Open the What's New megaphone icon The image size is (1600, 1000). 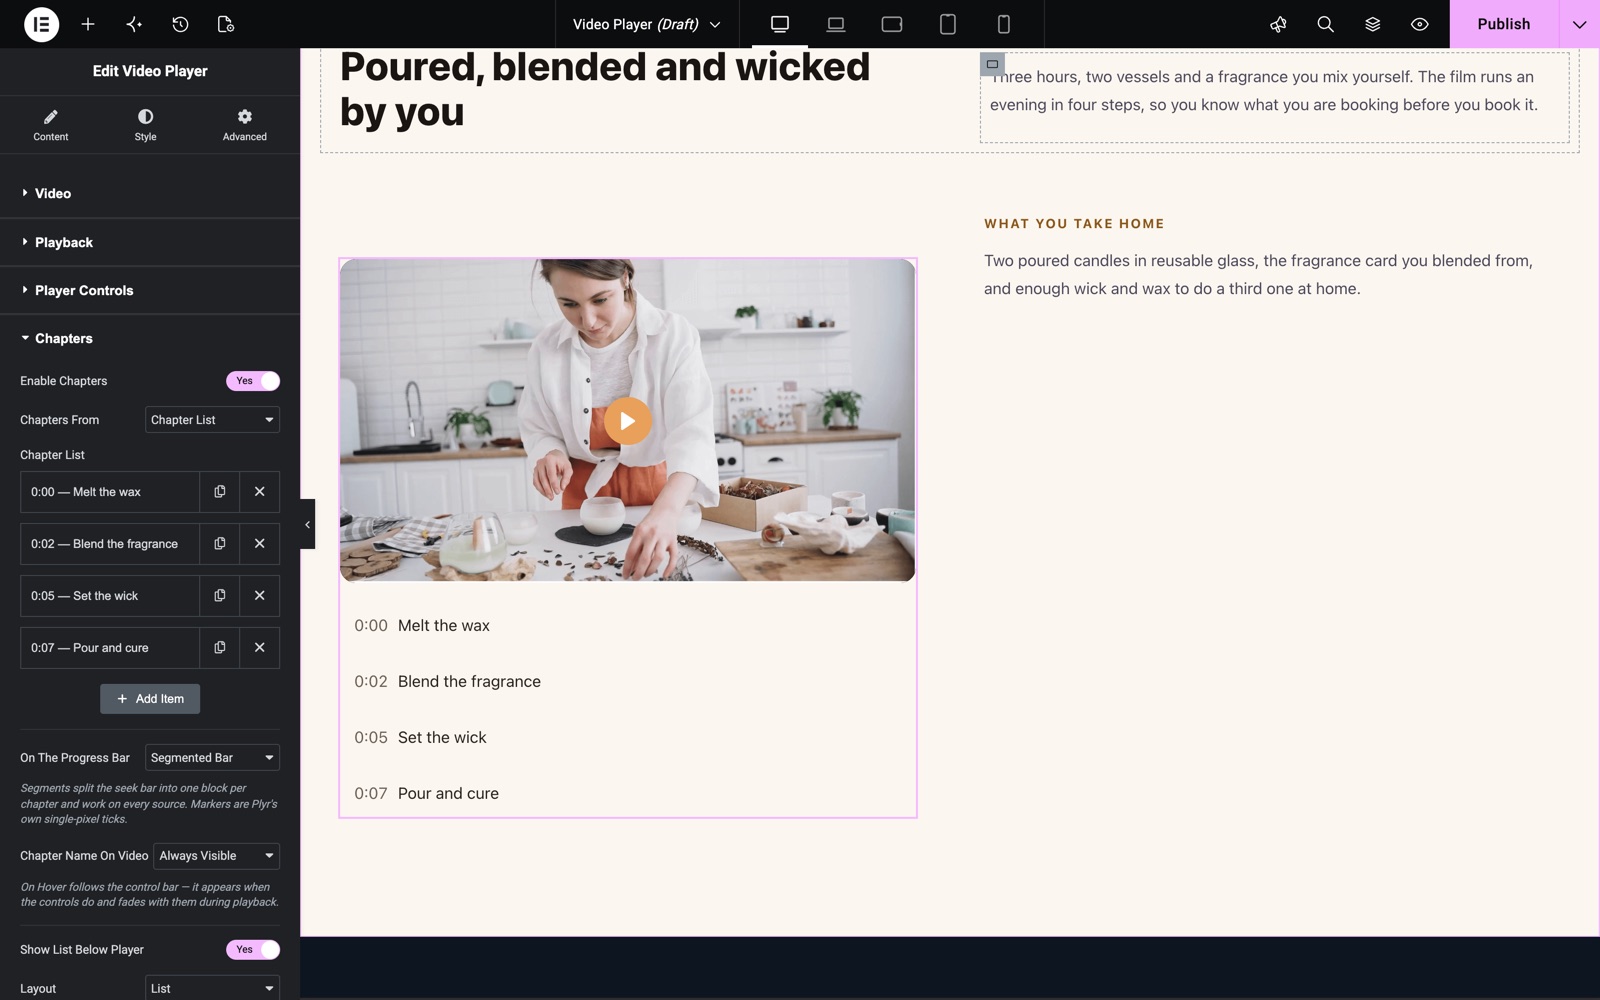click(1278, 24)
